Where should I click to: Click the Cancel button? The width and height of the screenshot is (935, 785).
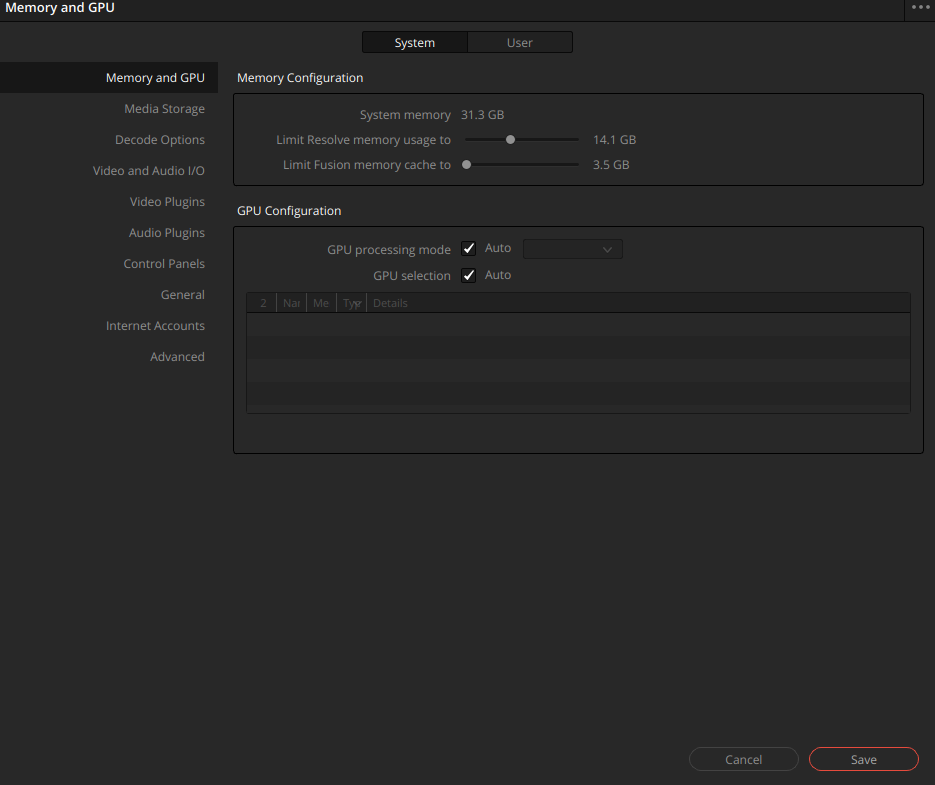(744, 759)
